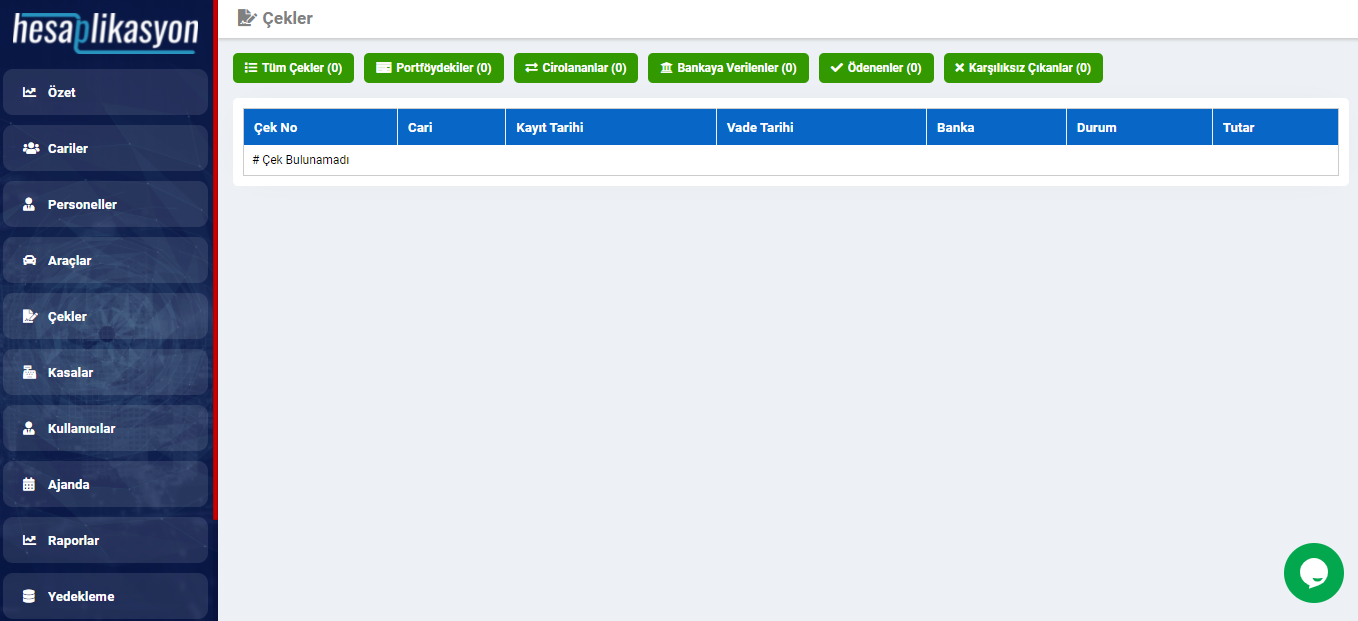Viewport: 1358px width, 621px height.
Task: Click the Çekler page heading text
Action: (287, 18)
